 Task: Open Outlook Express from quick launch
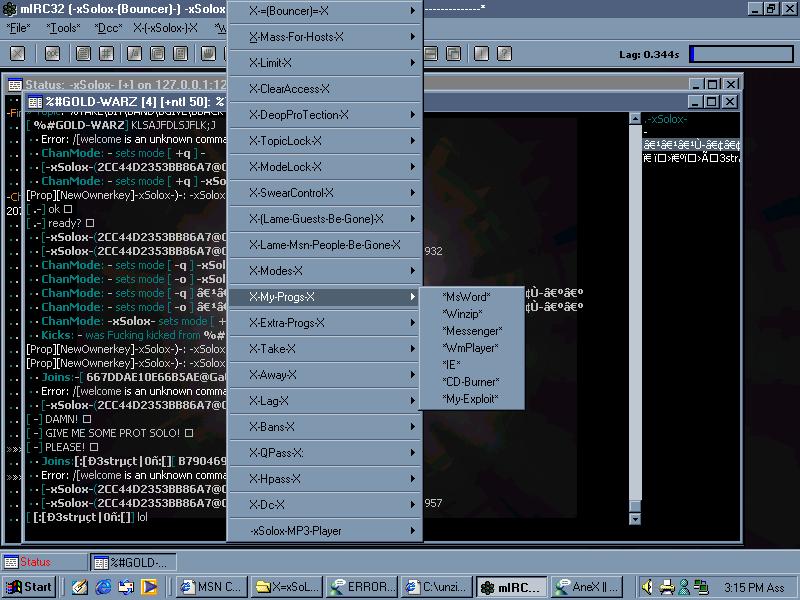tap(126, 587)
